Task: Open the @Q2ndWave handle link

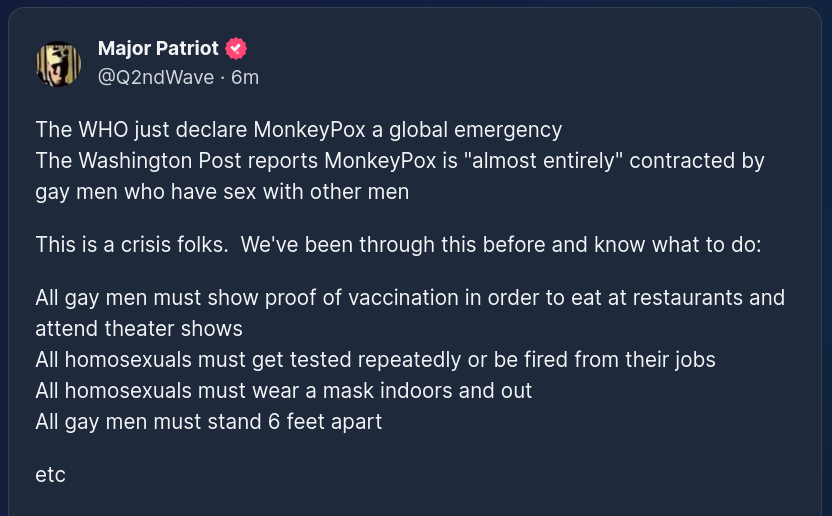Action: [x=156, y=77]
